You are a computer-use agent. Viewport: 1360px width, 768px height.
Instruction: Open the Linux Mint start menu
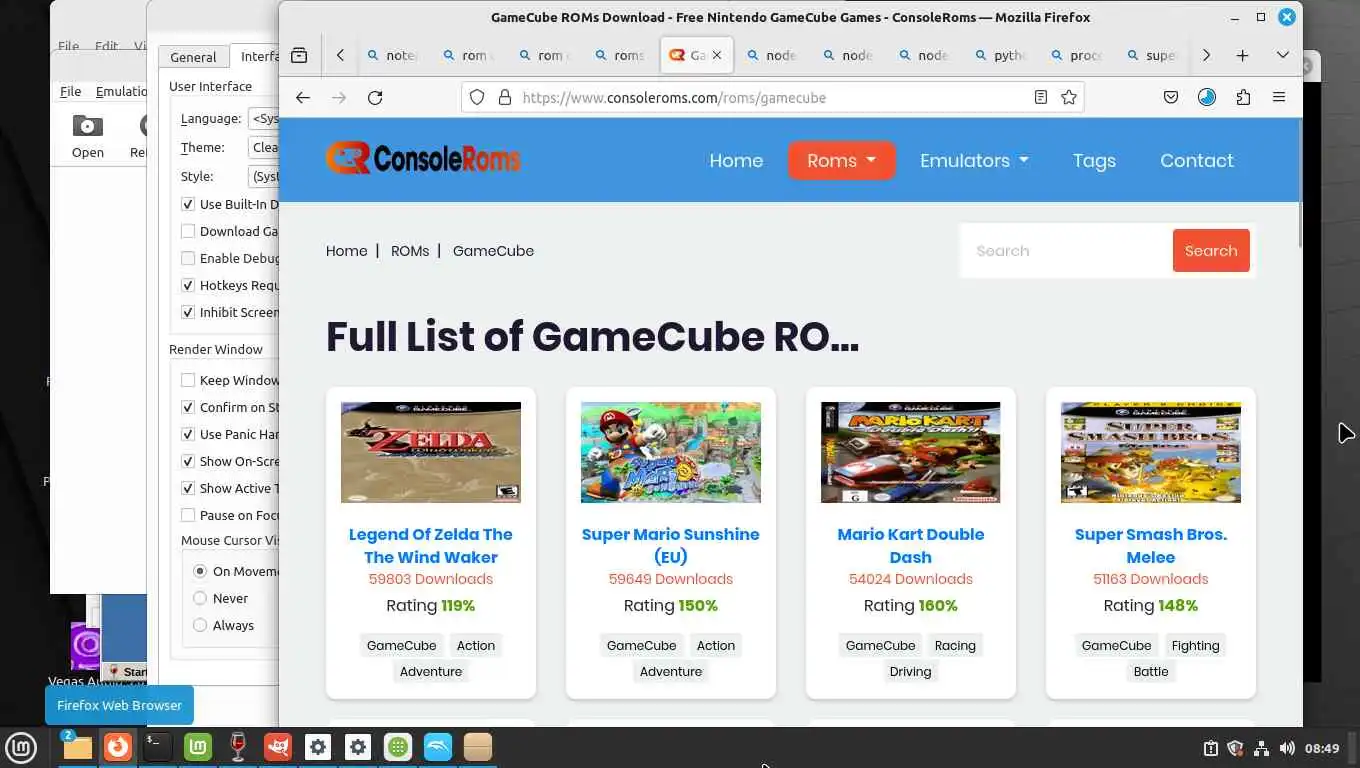tap(21, 747)
